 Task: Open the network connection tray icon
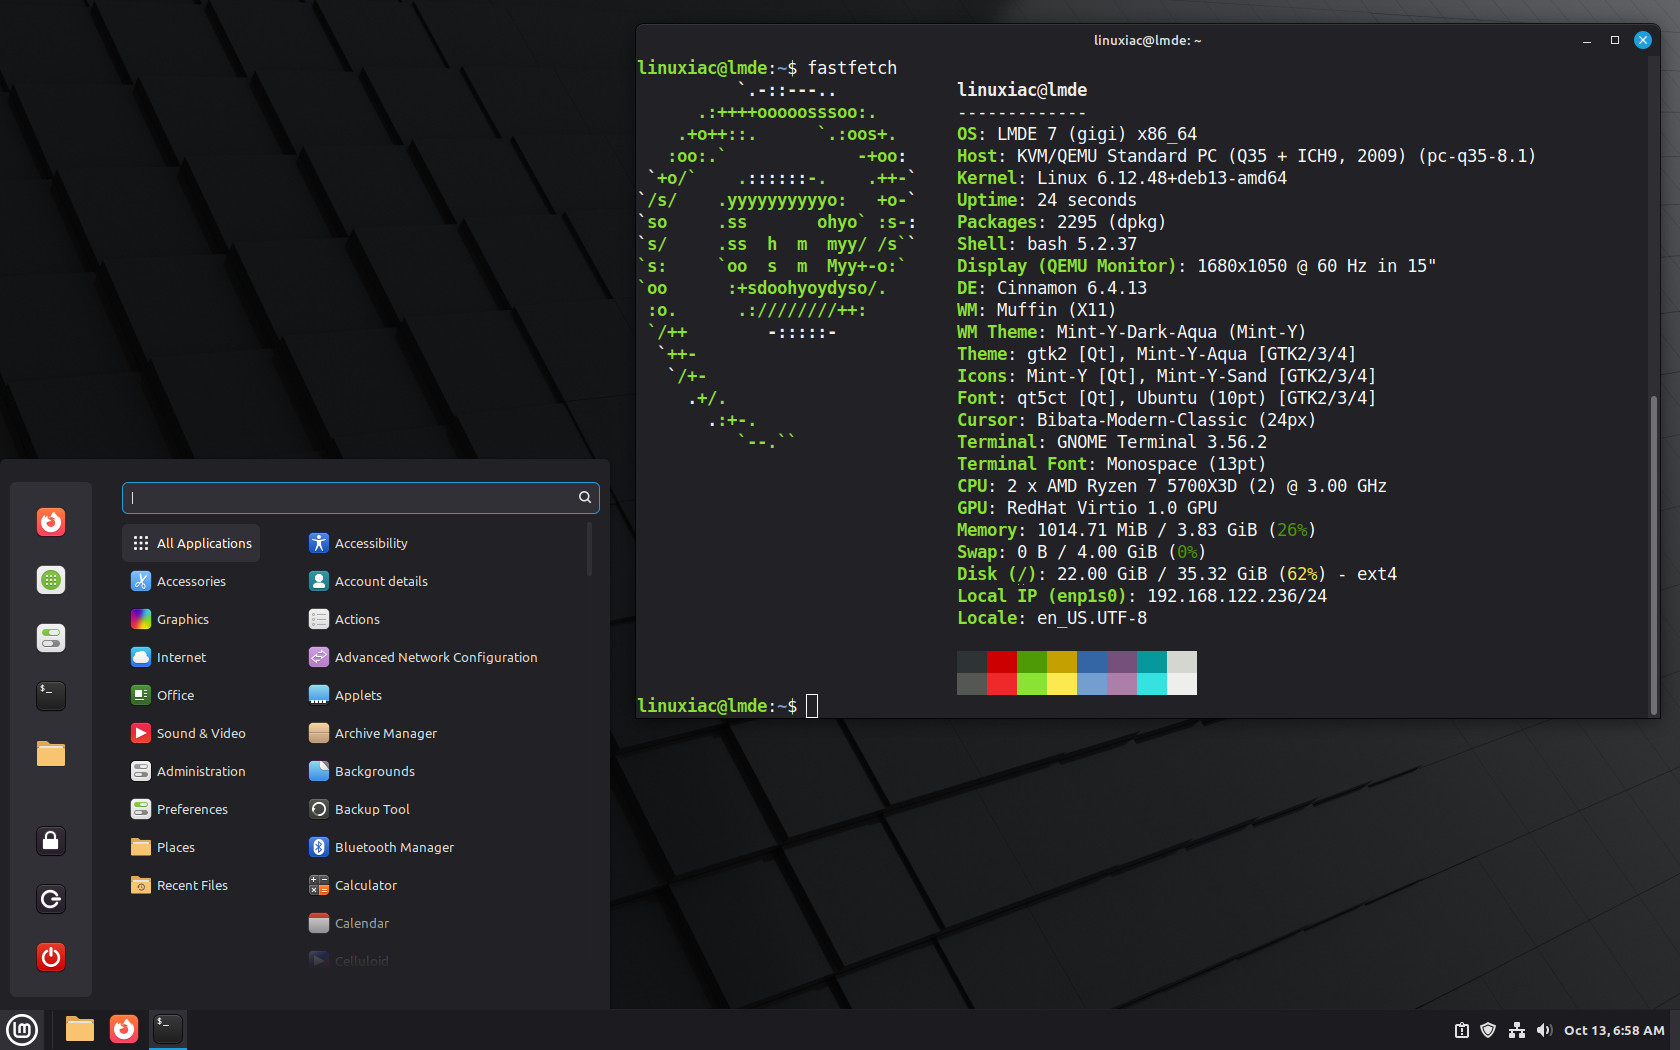click(1516, 1030)
